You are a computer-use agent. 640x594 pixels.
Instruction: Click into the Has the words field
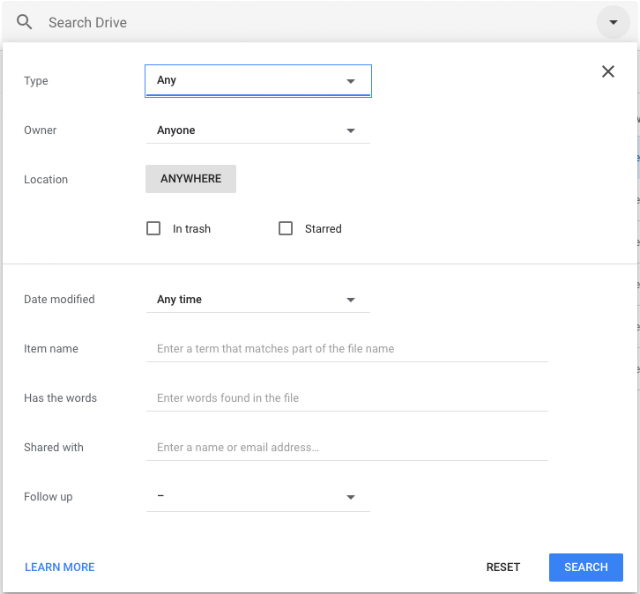point(347,398)
